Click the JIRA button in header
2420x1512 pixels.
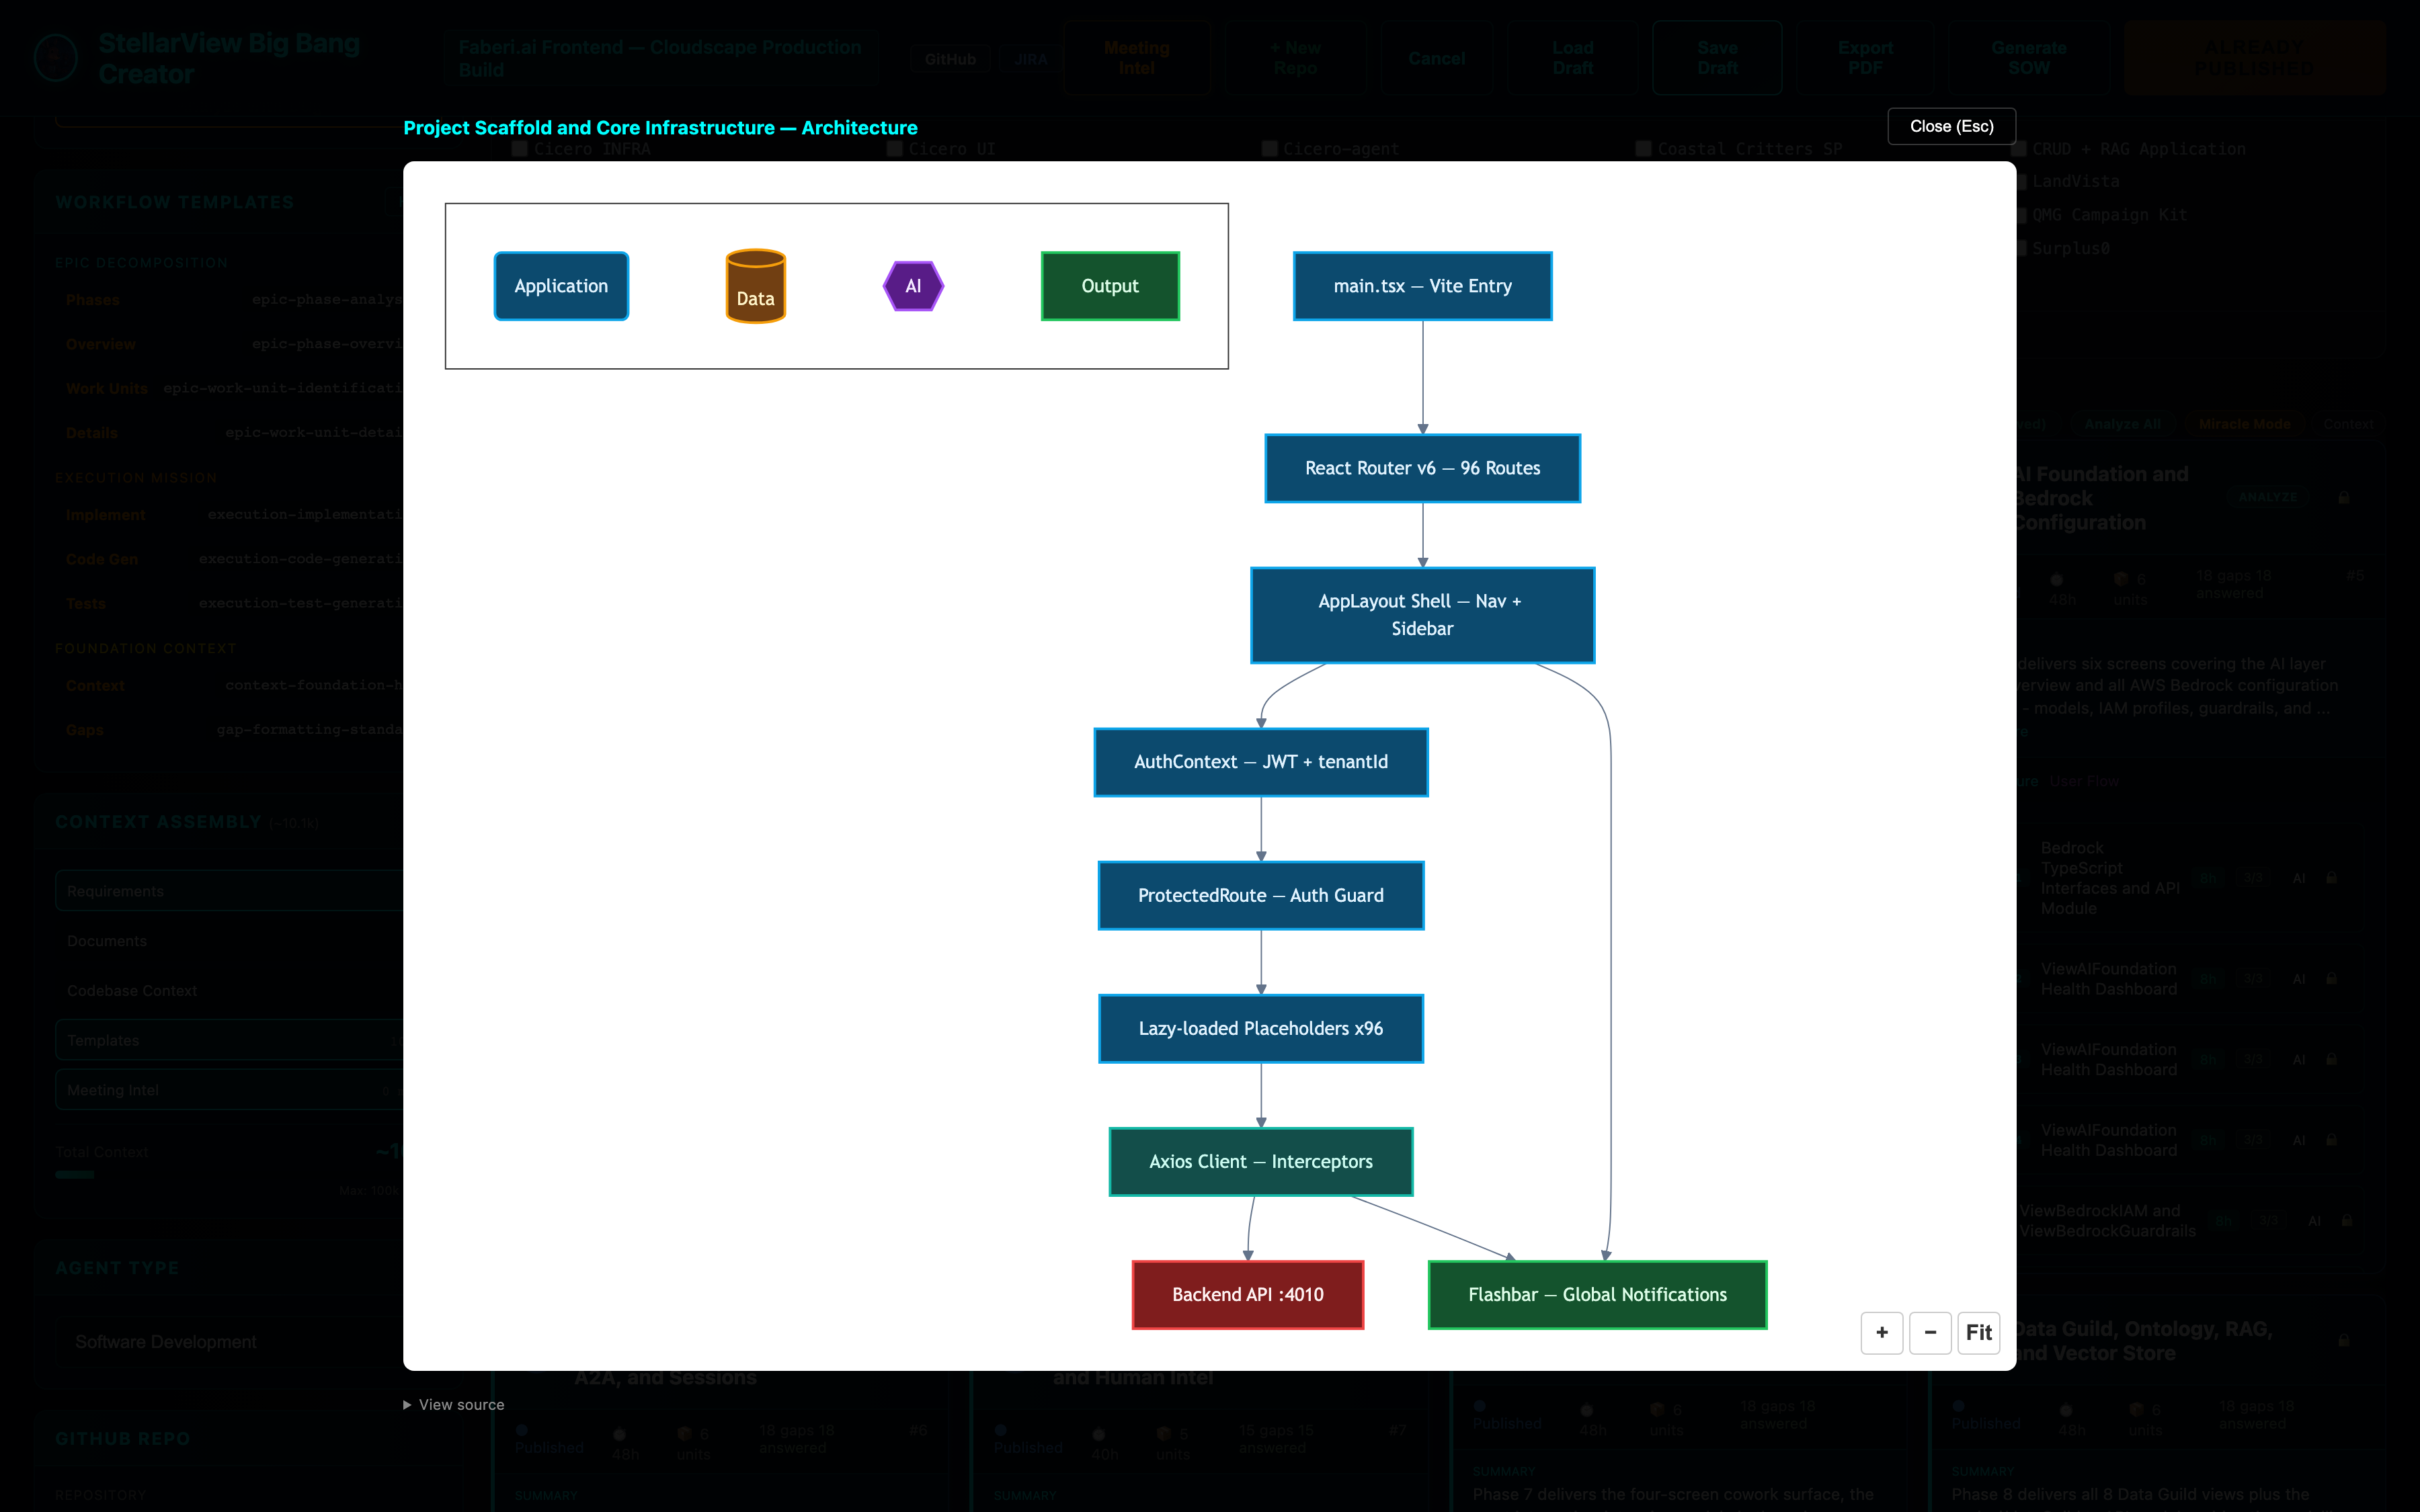click(1030, 59)
